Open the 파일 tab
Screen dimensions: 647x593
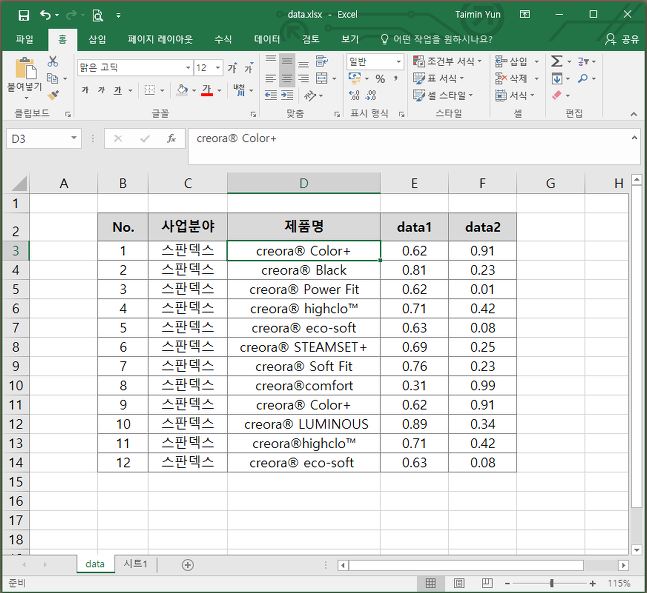(24, 39)
